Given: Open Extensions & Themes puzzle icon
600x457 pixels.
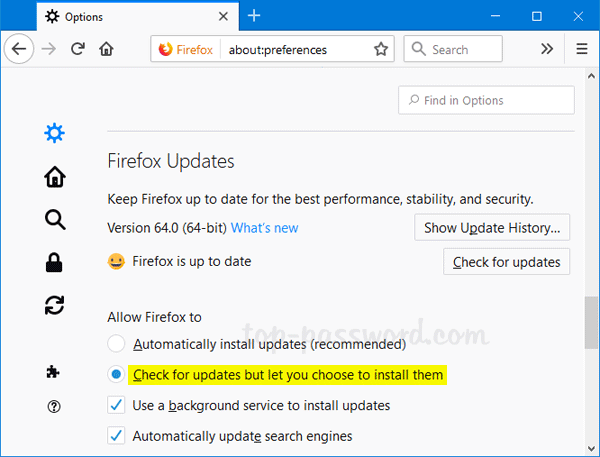Looking at the screenshot, I should (55, 371).
